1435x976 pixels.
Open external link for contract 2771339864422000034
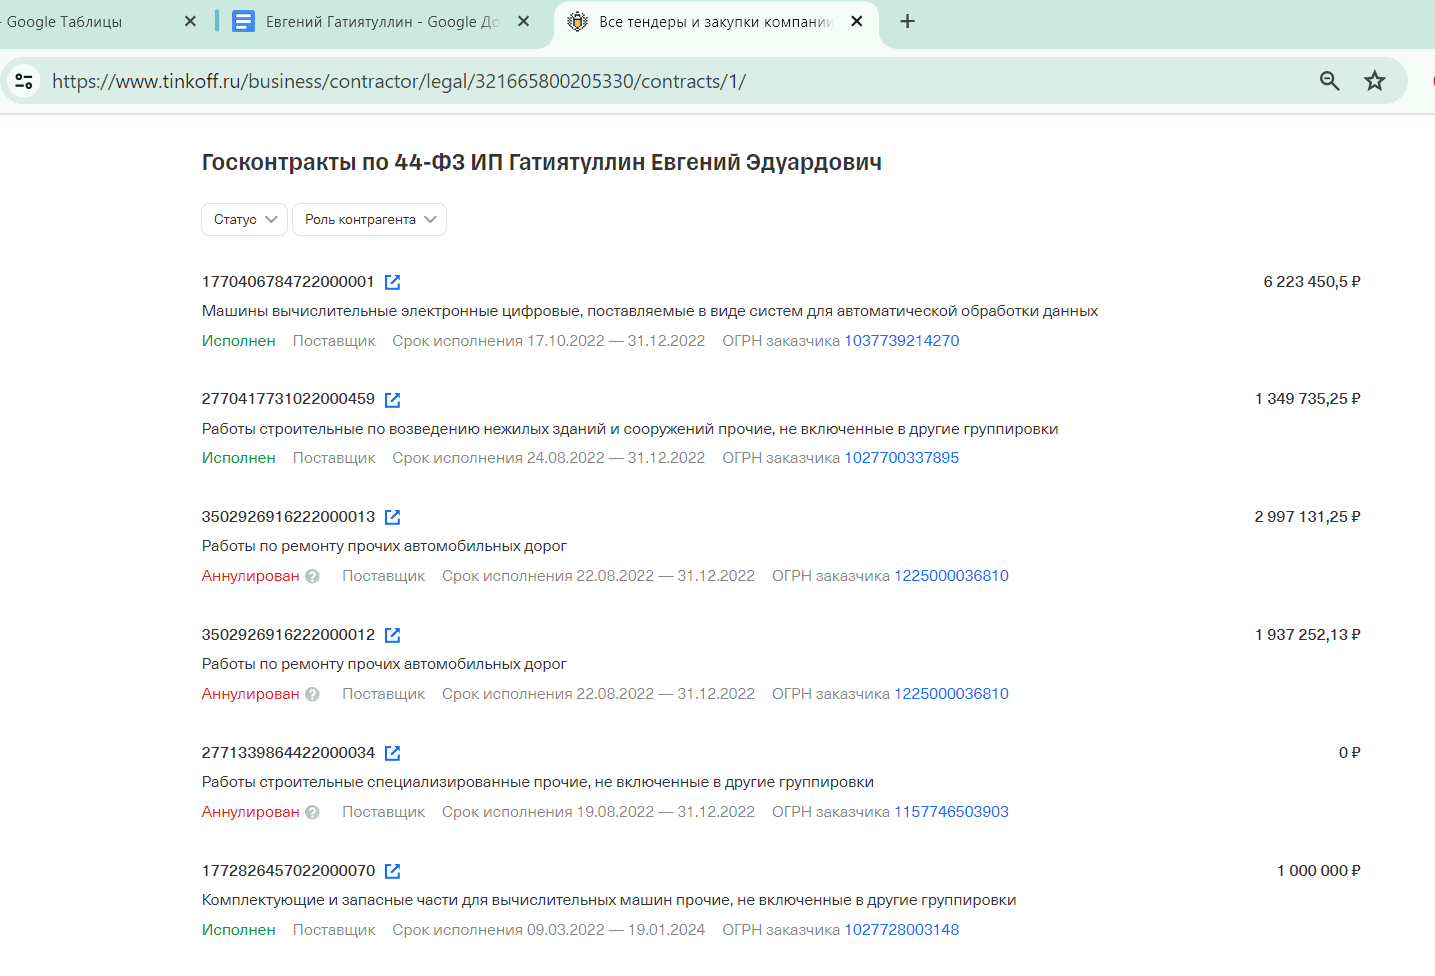point(392,753)
